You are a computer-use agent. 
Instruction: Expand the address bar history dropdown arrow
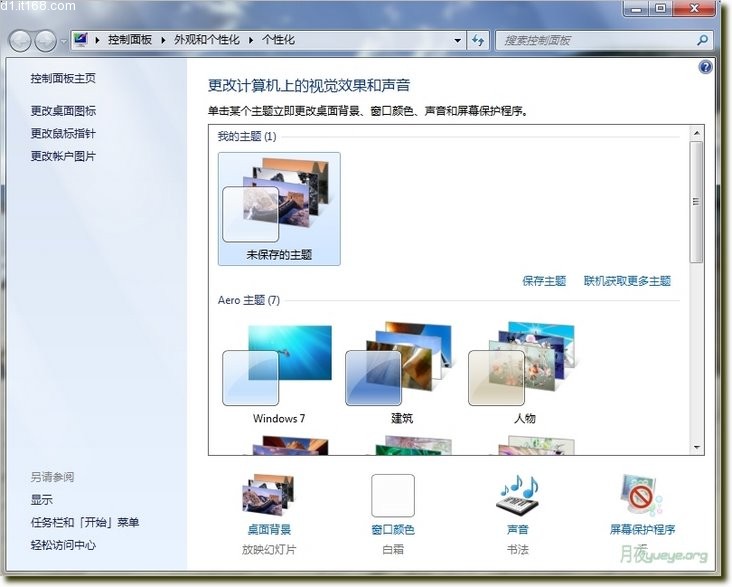point(458,40)
